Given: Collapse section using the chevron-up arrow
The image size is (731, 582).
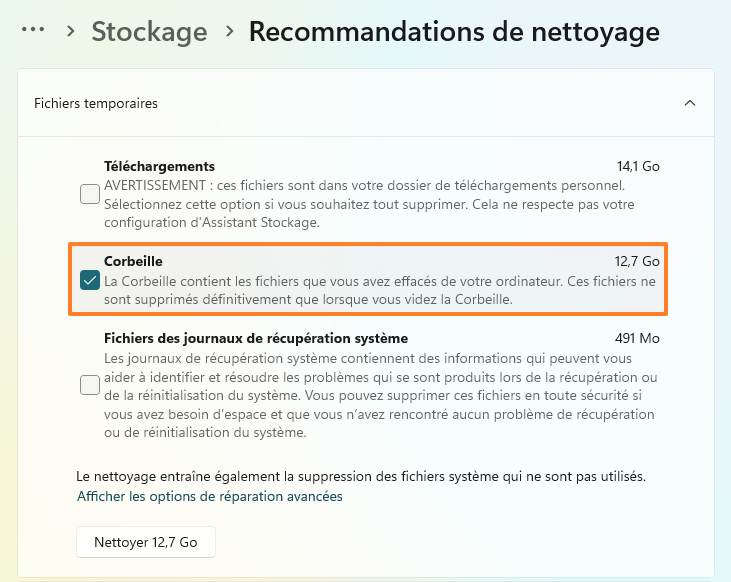Looking at the screenshot, I should click(x=689, y=103).
